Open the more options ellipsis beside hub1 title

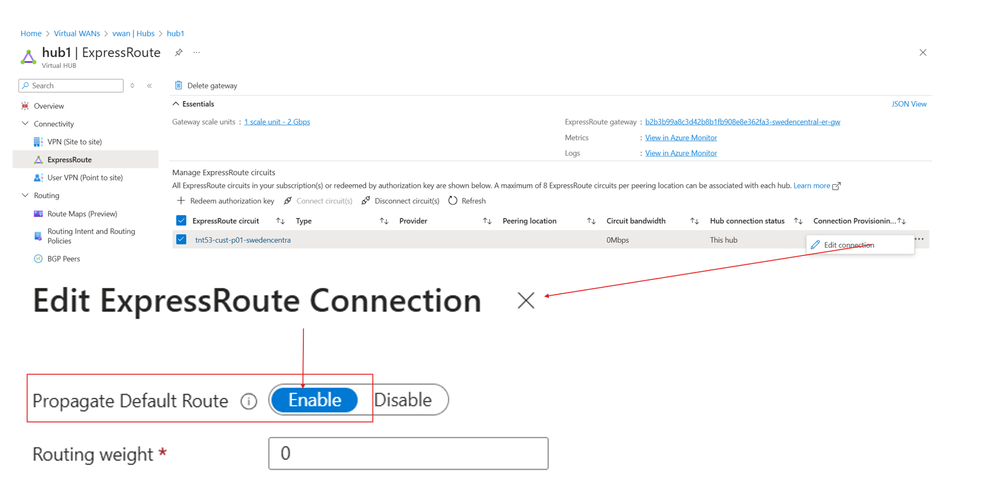coord(197,53)
